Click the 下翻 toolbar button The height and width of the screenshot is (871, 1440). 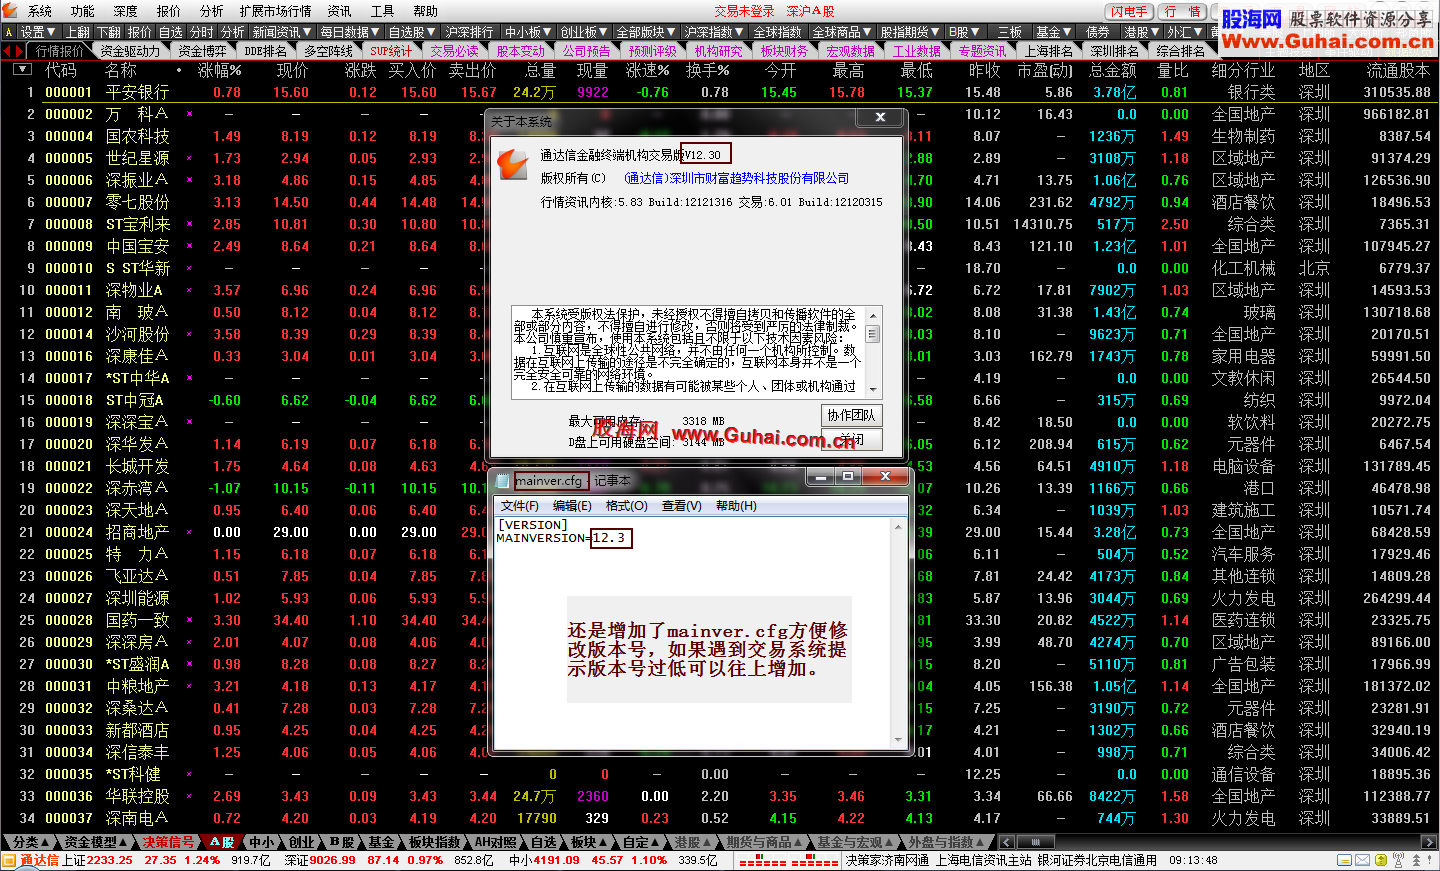point(109,32)
